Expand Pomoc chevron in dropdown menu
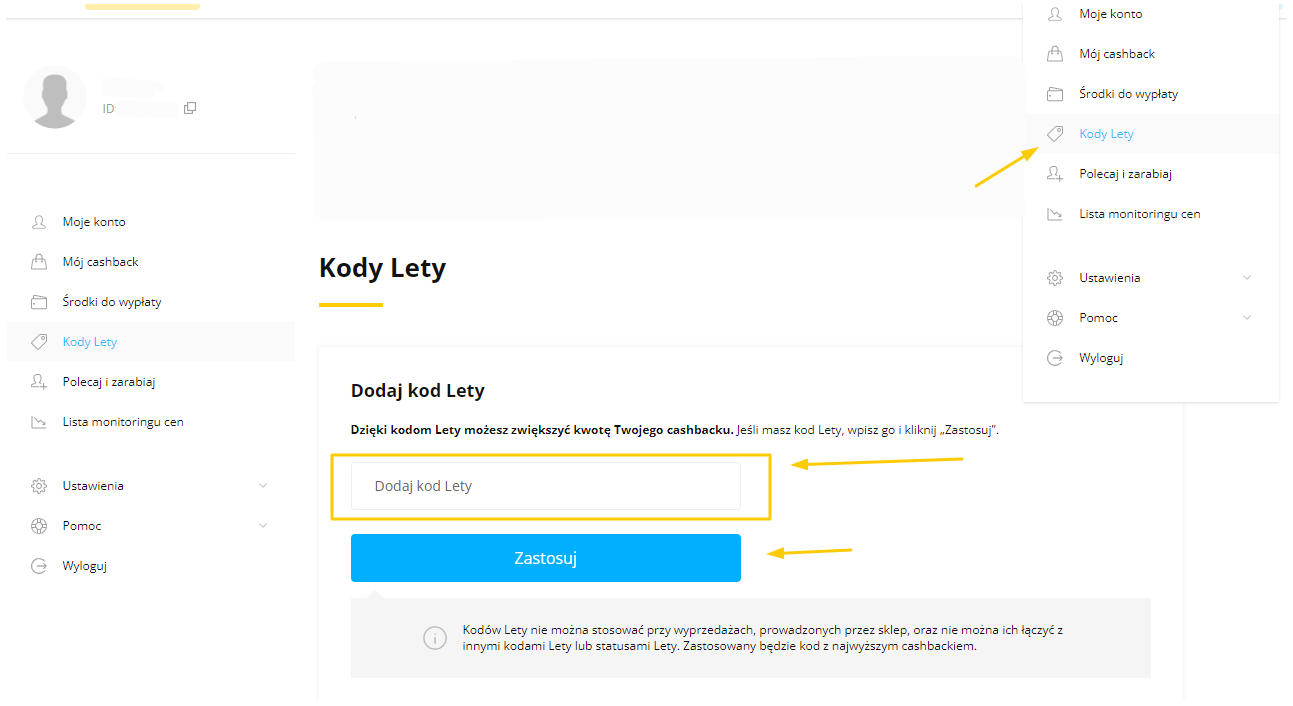 (x=1247, y=318)
